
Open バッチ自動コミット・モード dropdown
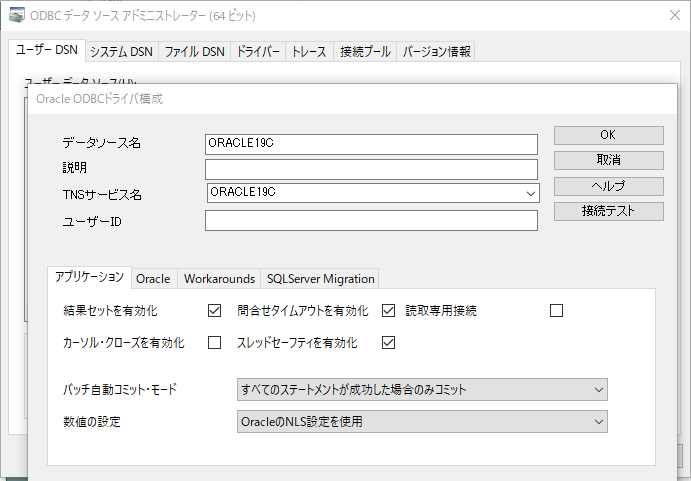click(597, 389)
